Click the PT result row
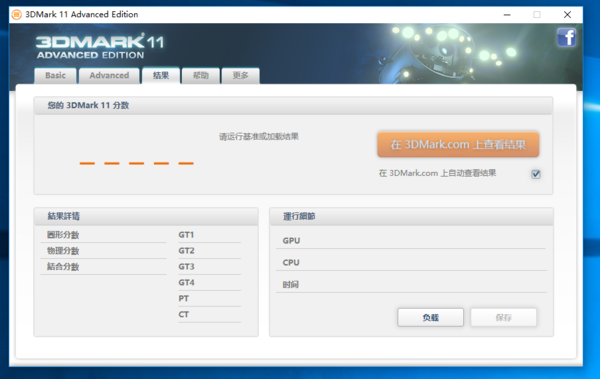The image size is (600, 379). pyautogui.click(x=209, y=298)
